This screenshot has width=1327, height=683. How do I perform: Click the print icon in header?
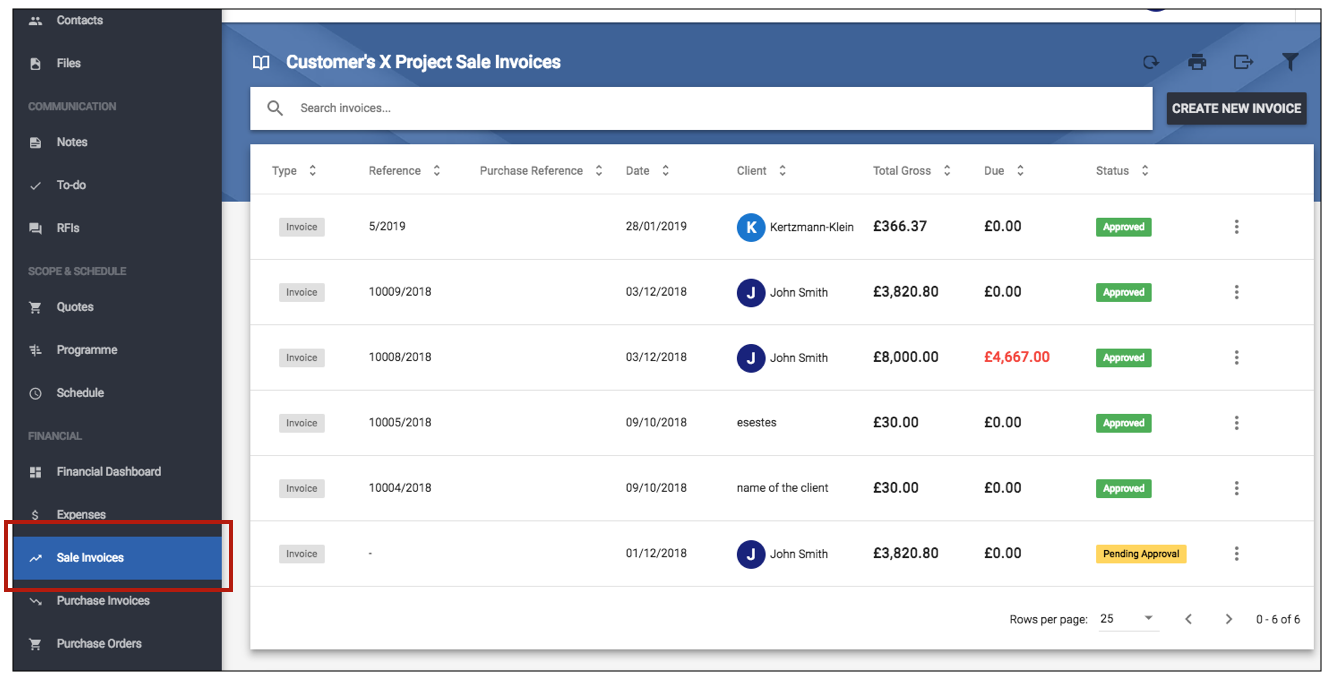[1197, 62]
